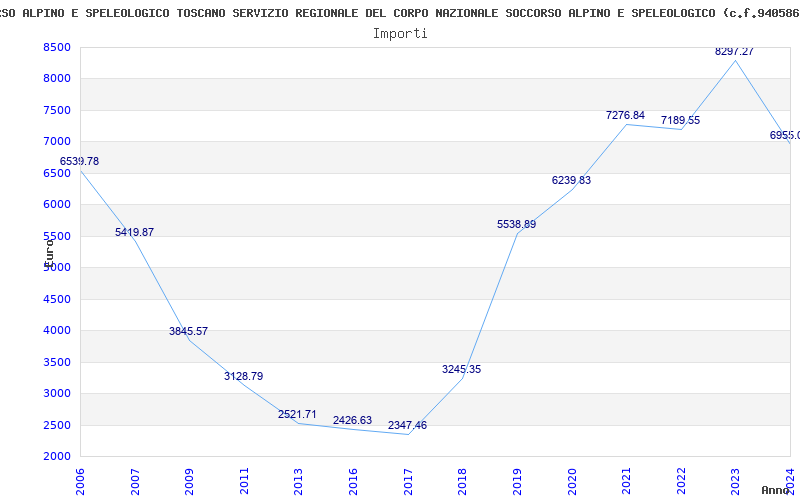Viewport: 800px width, 500px height.
Task: Select the 5419.87 data value label
Action: [134, 232]
